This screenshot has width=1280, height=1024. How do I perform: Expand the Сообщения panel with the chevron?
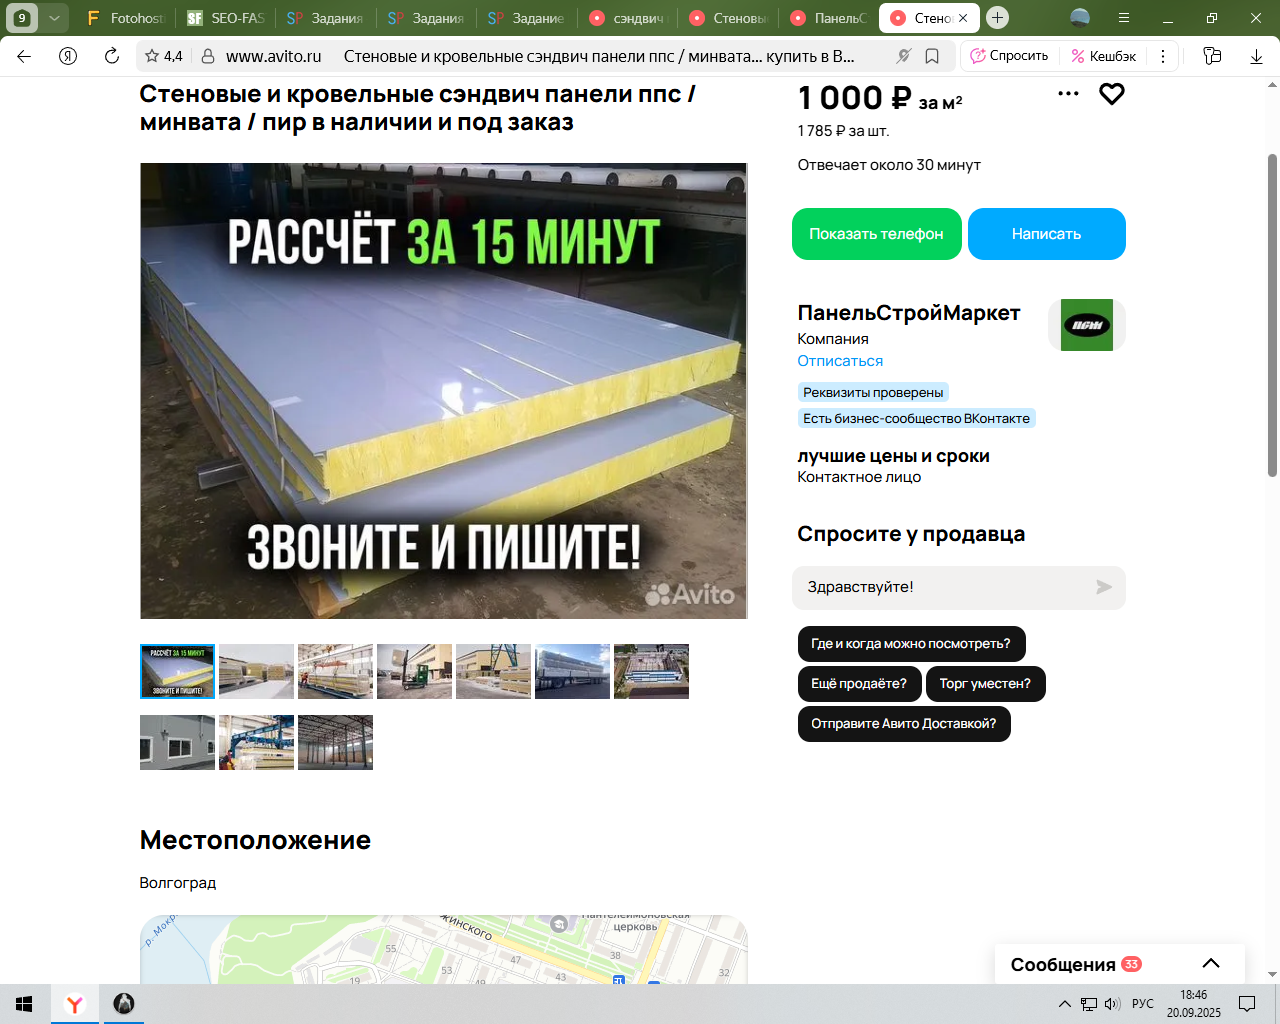pyautogui.click(x=1211, y=964)
